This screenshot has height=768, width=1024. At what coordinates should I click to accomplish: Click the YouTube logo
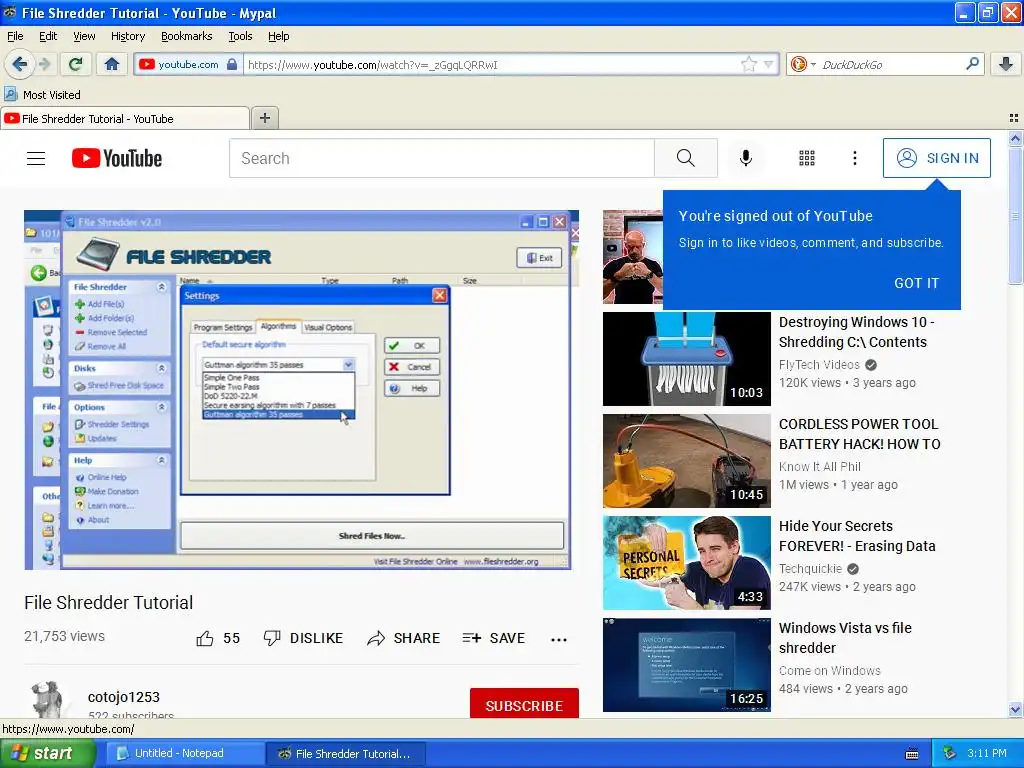point(117,158)
